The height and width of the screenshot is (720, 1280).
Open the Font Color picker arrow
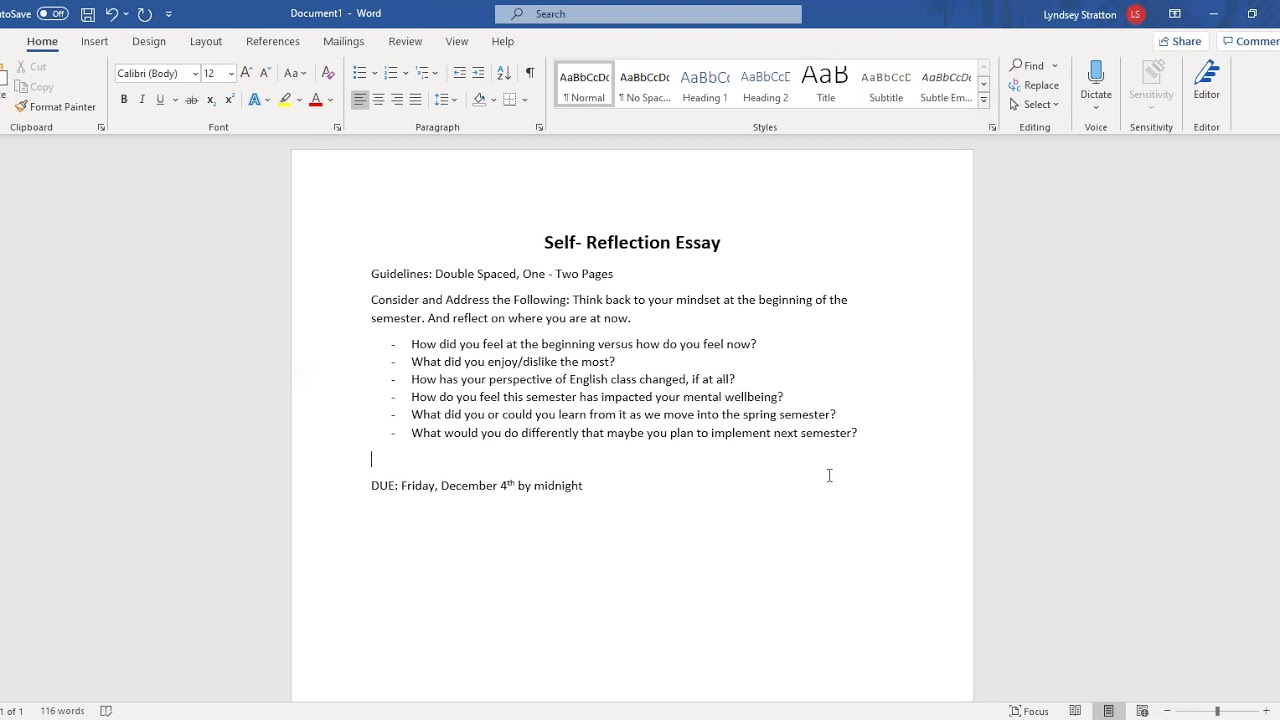pos(331,100)
